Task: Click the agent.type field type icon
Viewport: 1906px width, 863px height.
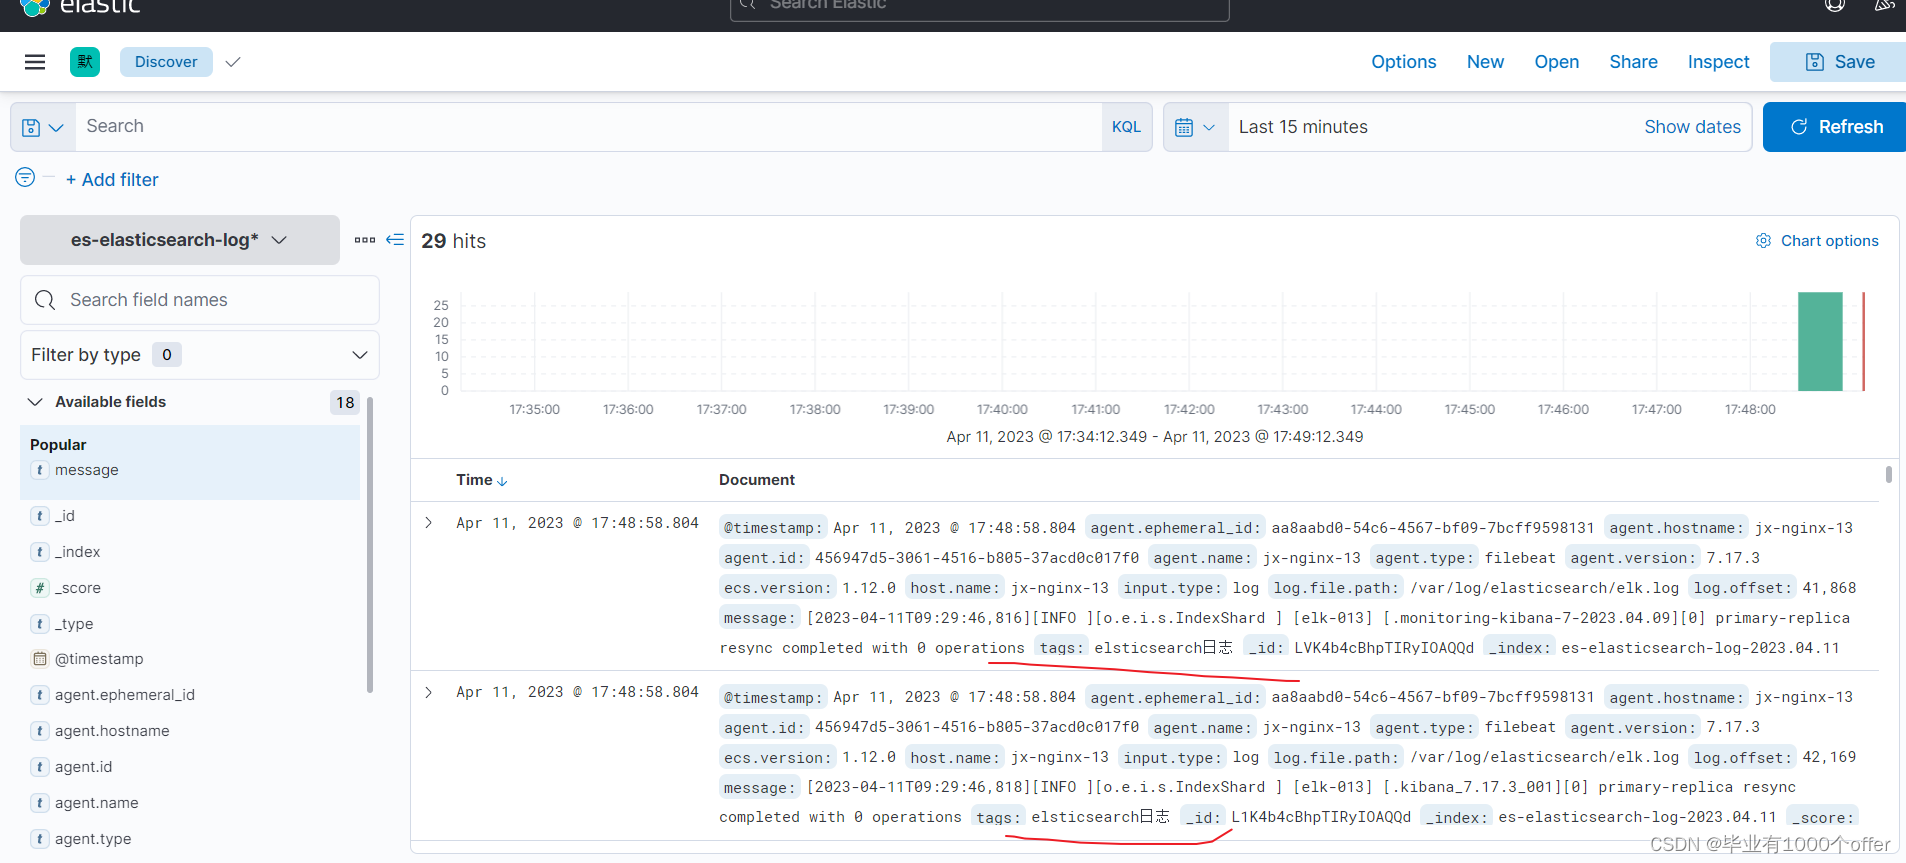Action: 40,839
